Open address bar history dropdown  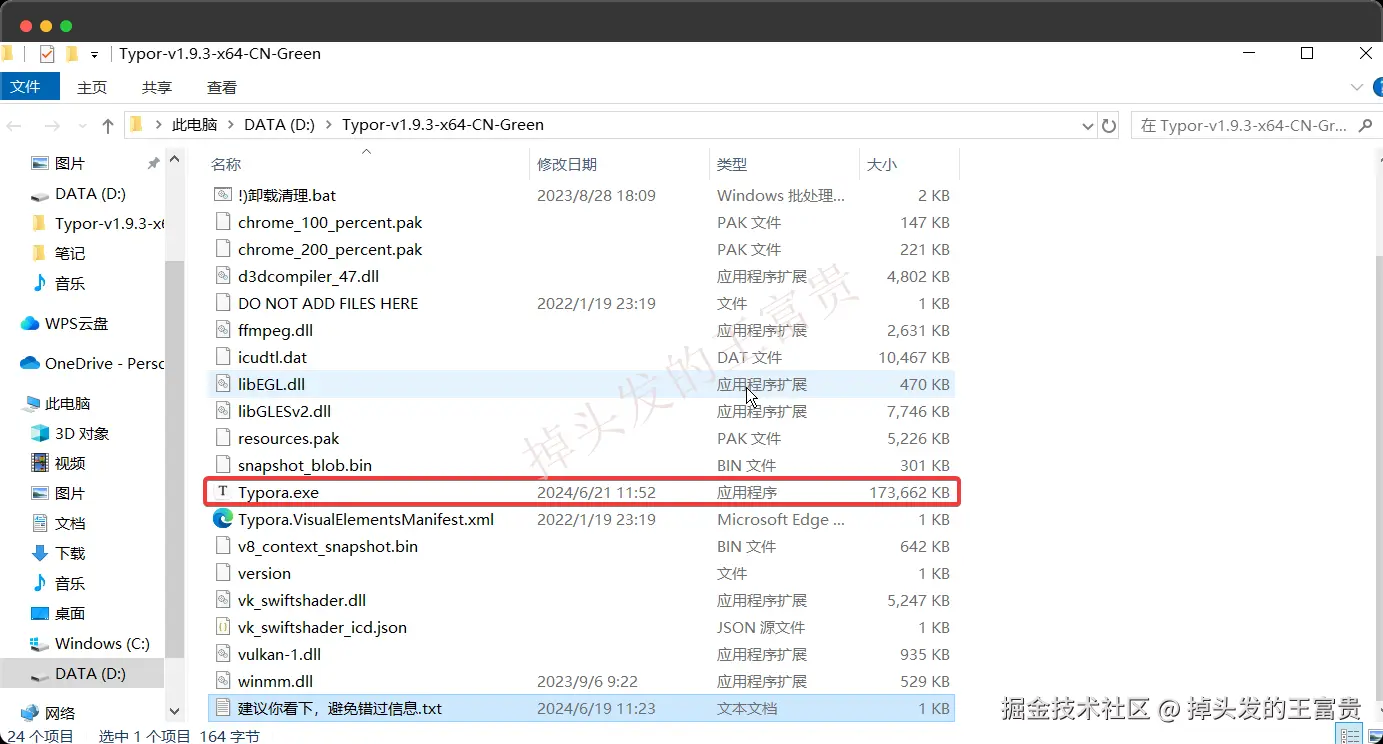[x=1088, y=126]
